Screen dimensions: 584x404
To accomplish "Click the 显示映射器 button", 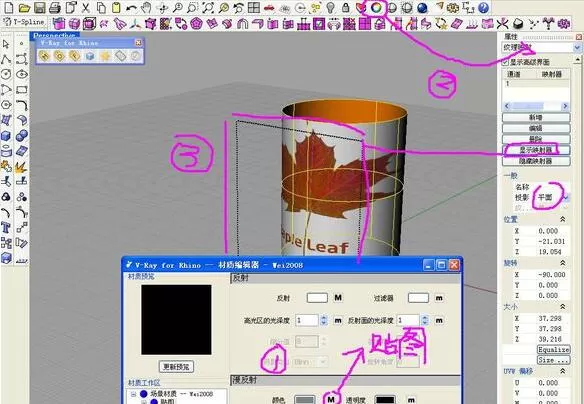I will (x=536, y=150).
